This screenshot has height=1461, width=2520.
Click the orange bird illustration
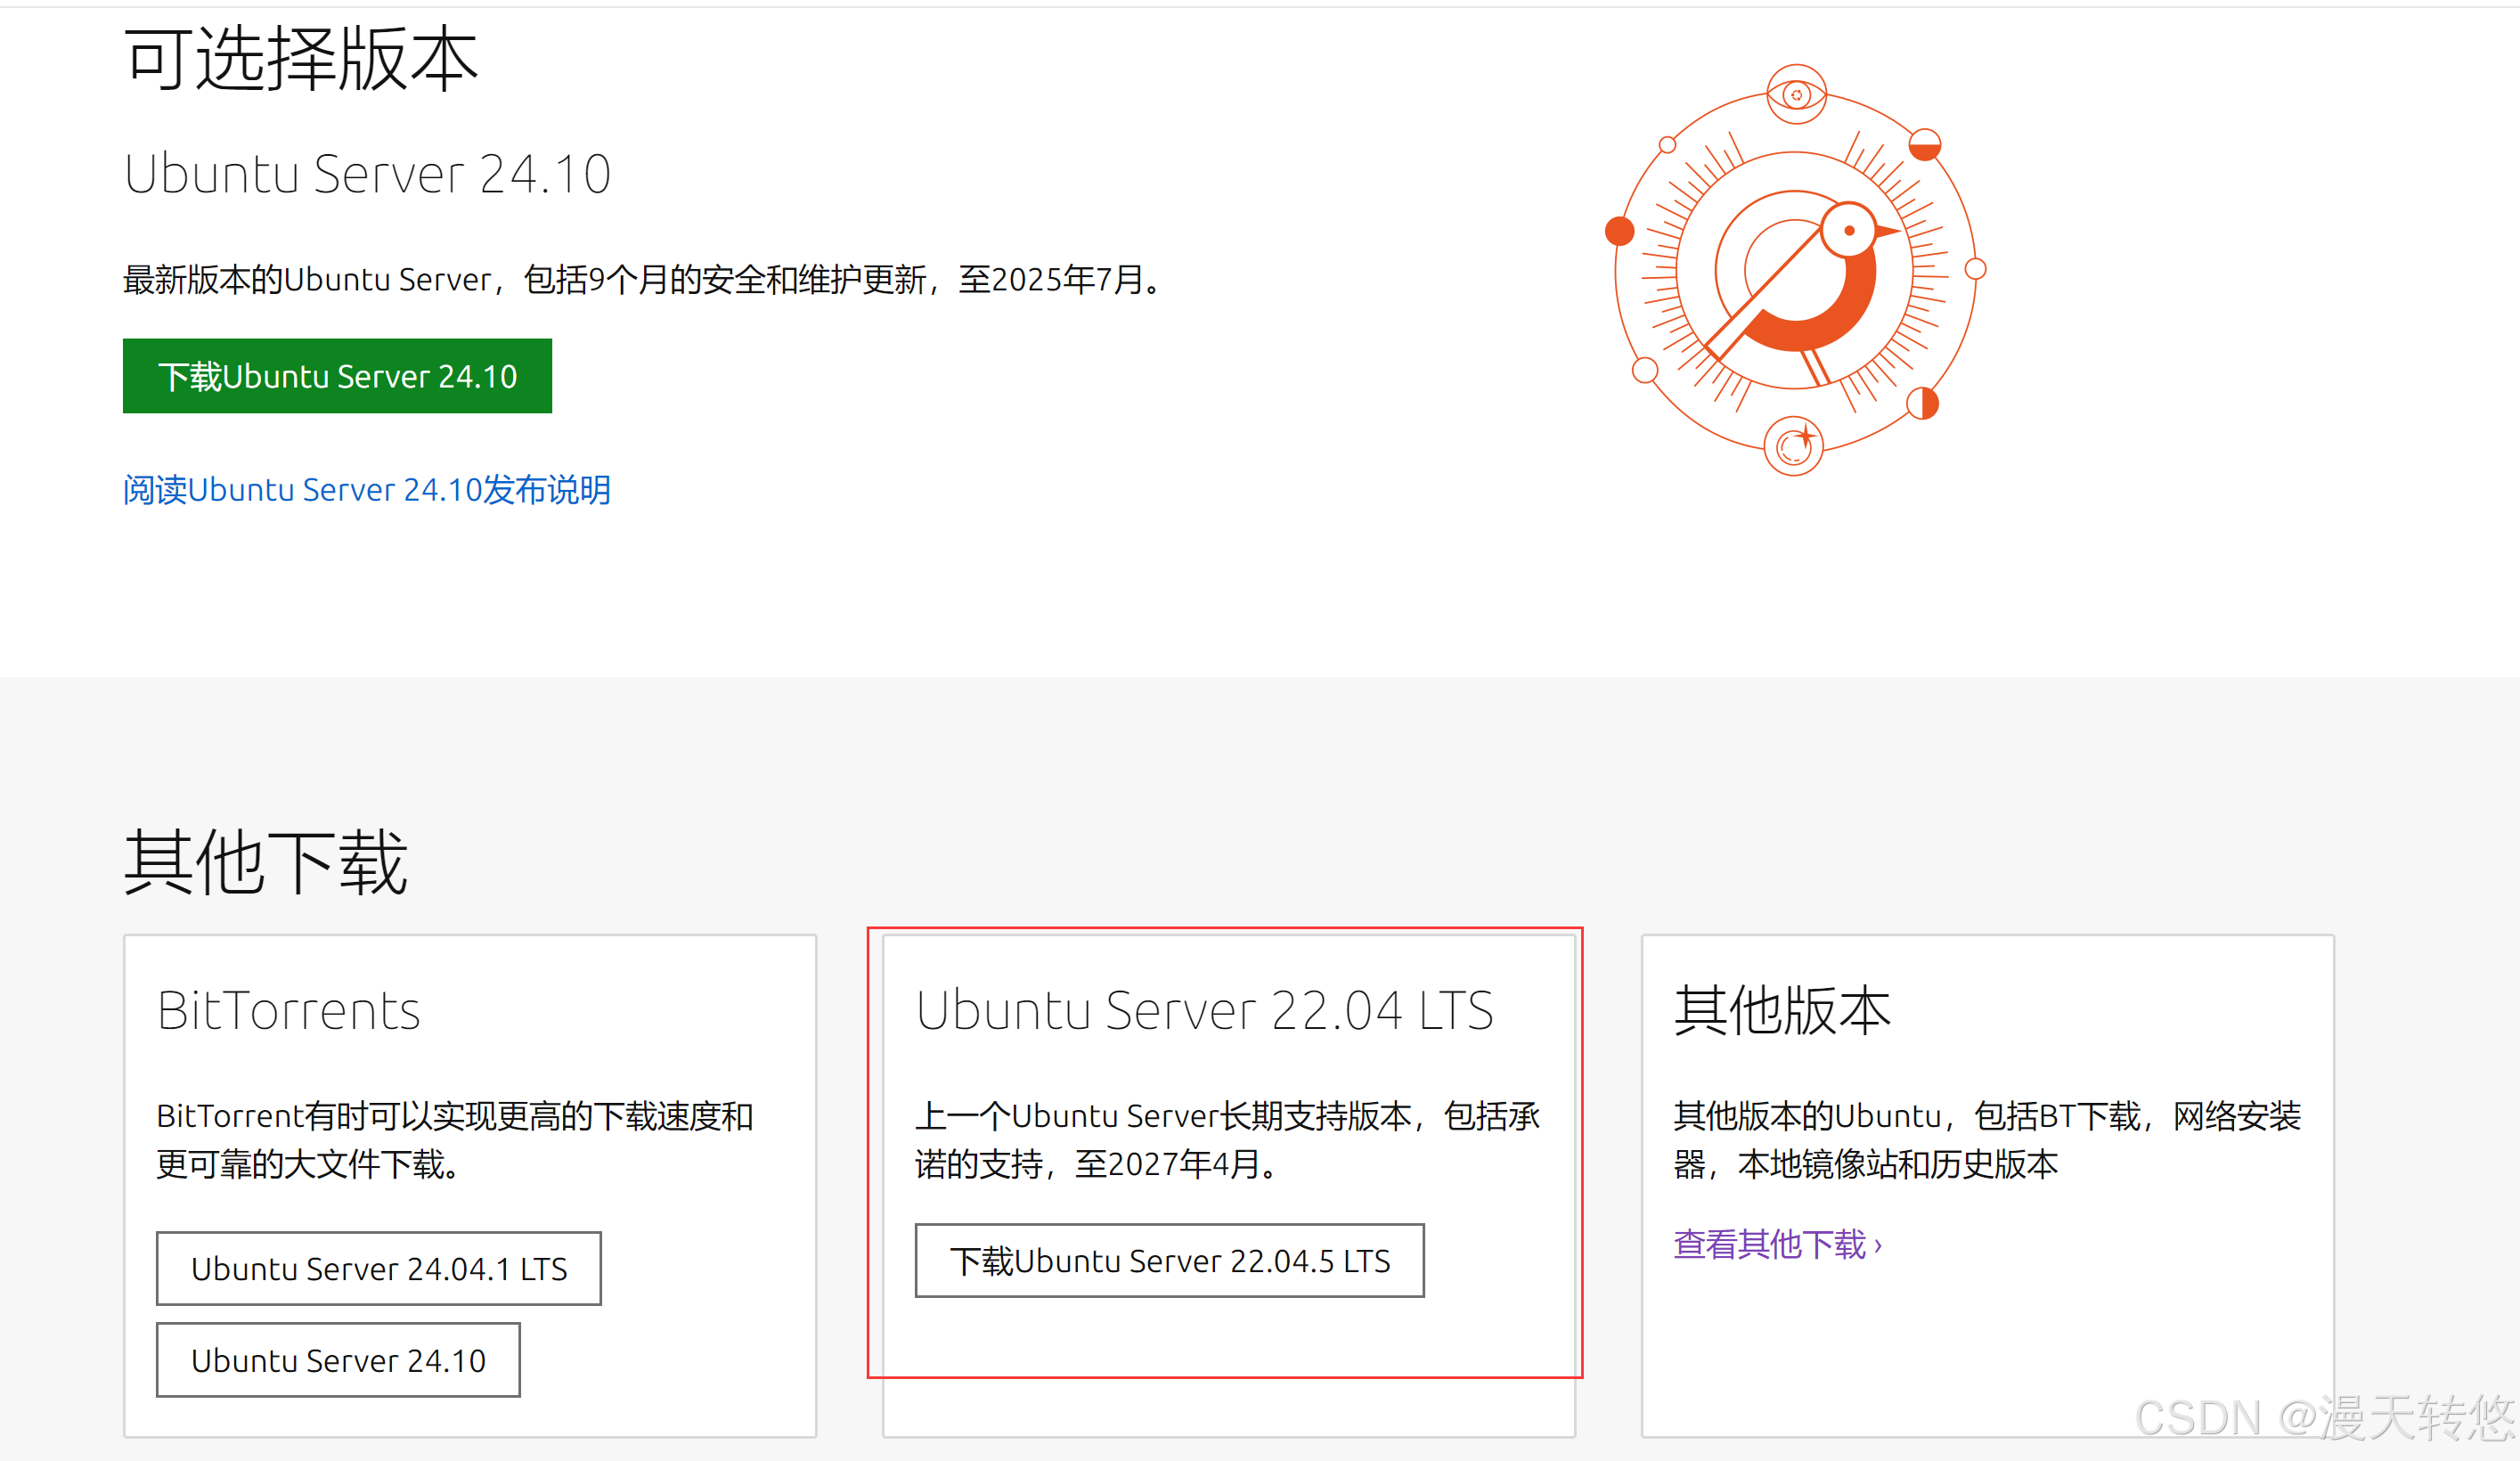tap(1796, 270)
